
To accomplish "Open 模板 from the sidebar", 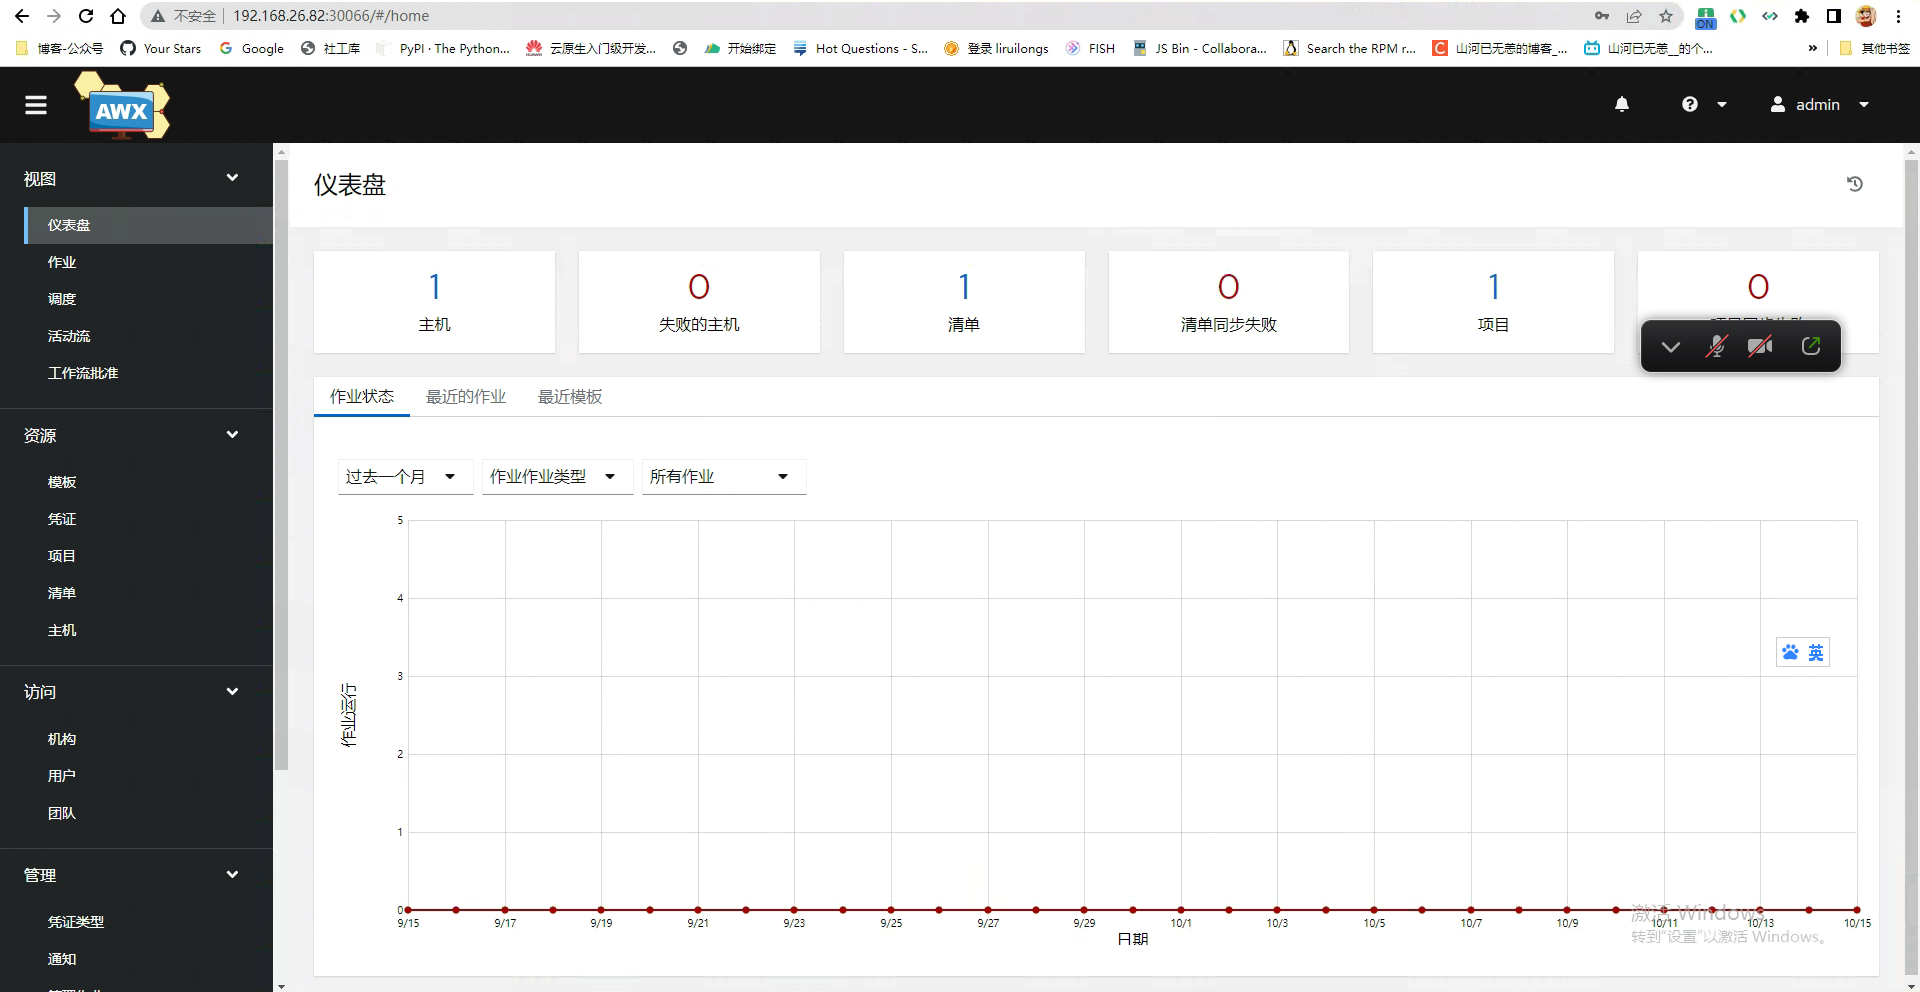I will point(62,482).
